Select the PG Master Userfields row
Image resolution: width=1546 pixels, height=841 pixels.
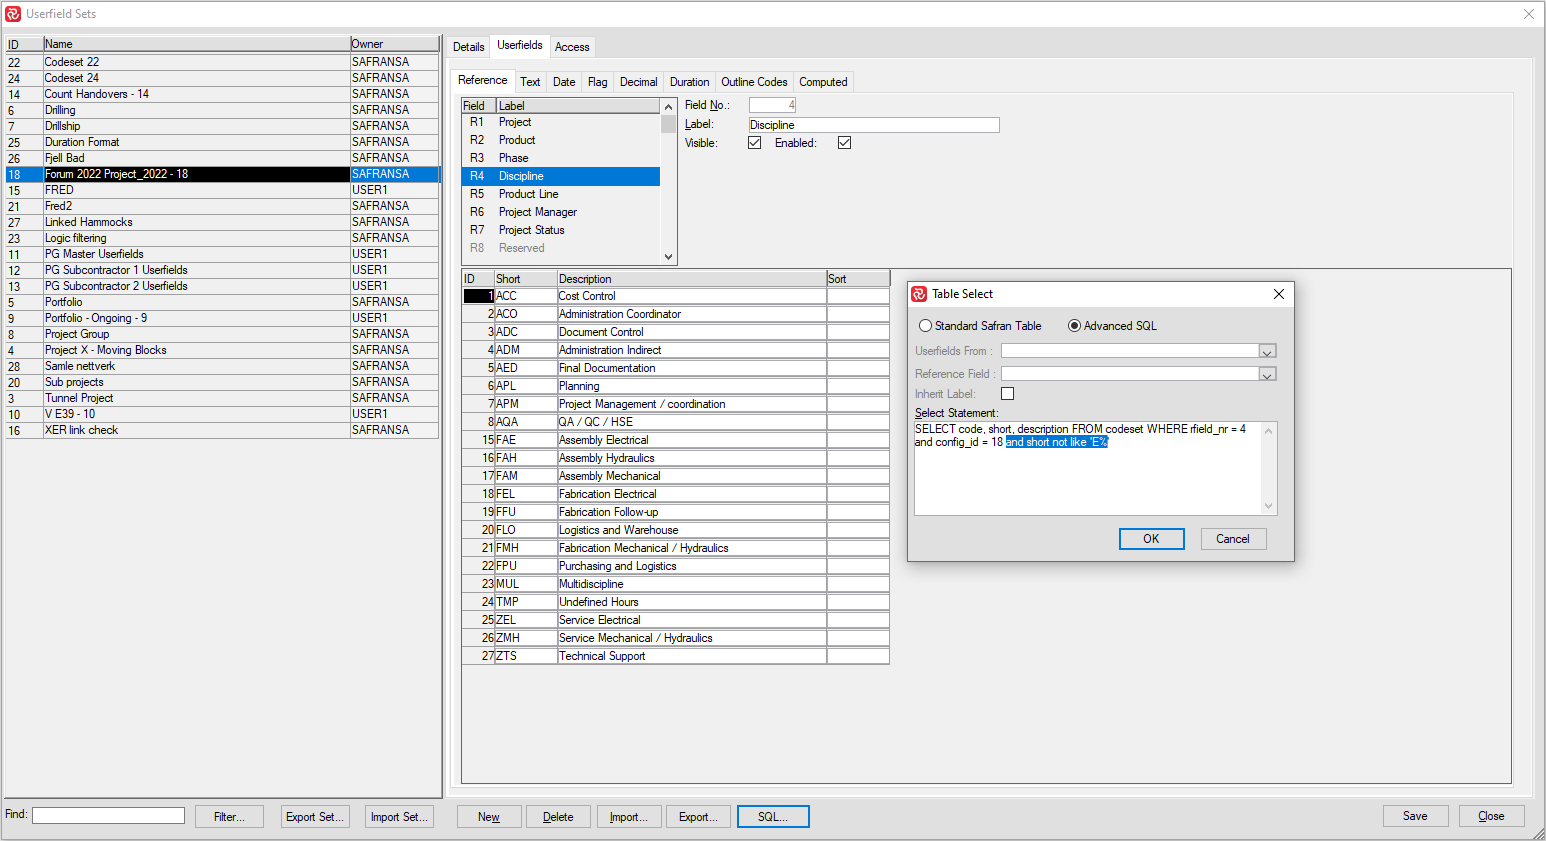[x=222, y=254]
